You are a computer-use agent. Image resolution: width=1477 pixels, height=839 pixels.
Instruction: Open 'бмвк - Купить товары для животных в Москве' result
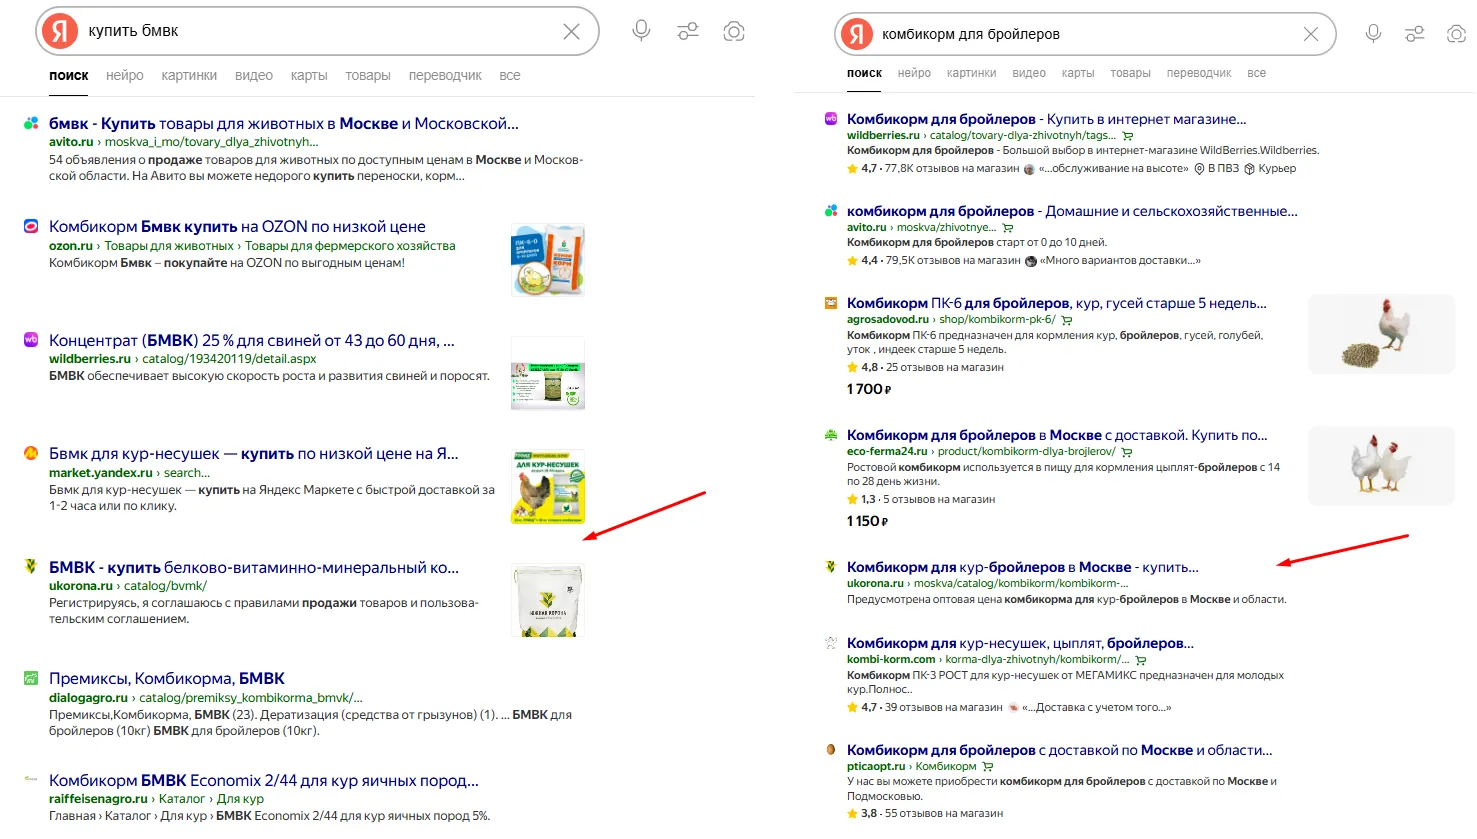pos(284,123)
